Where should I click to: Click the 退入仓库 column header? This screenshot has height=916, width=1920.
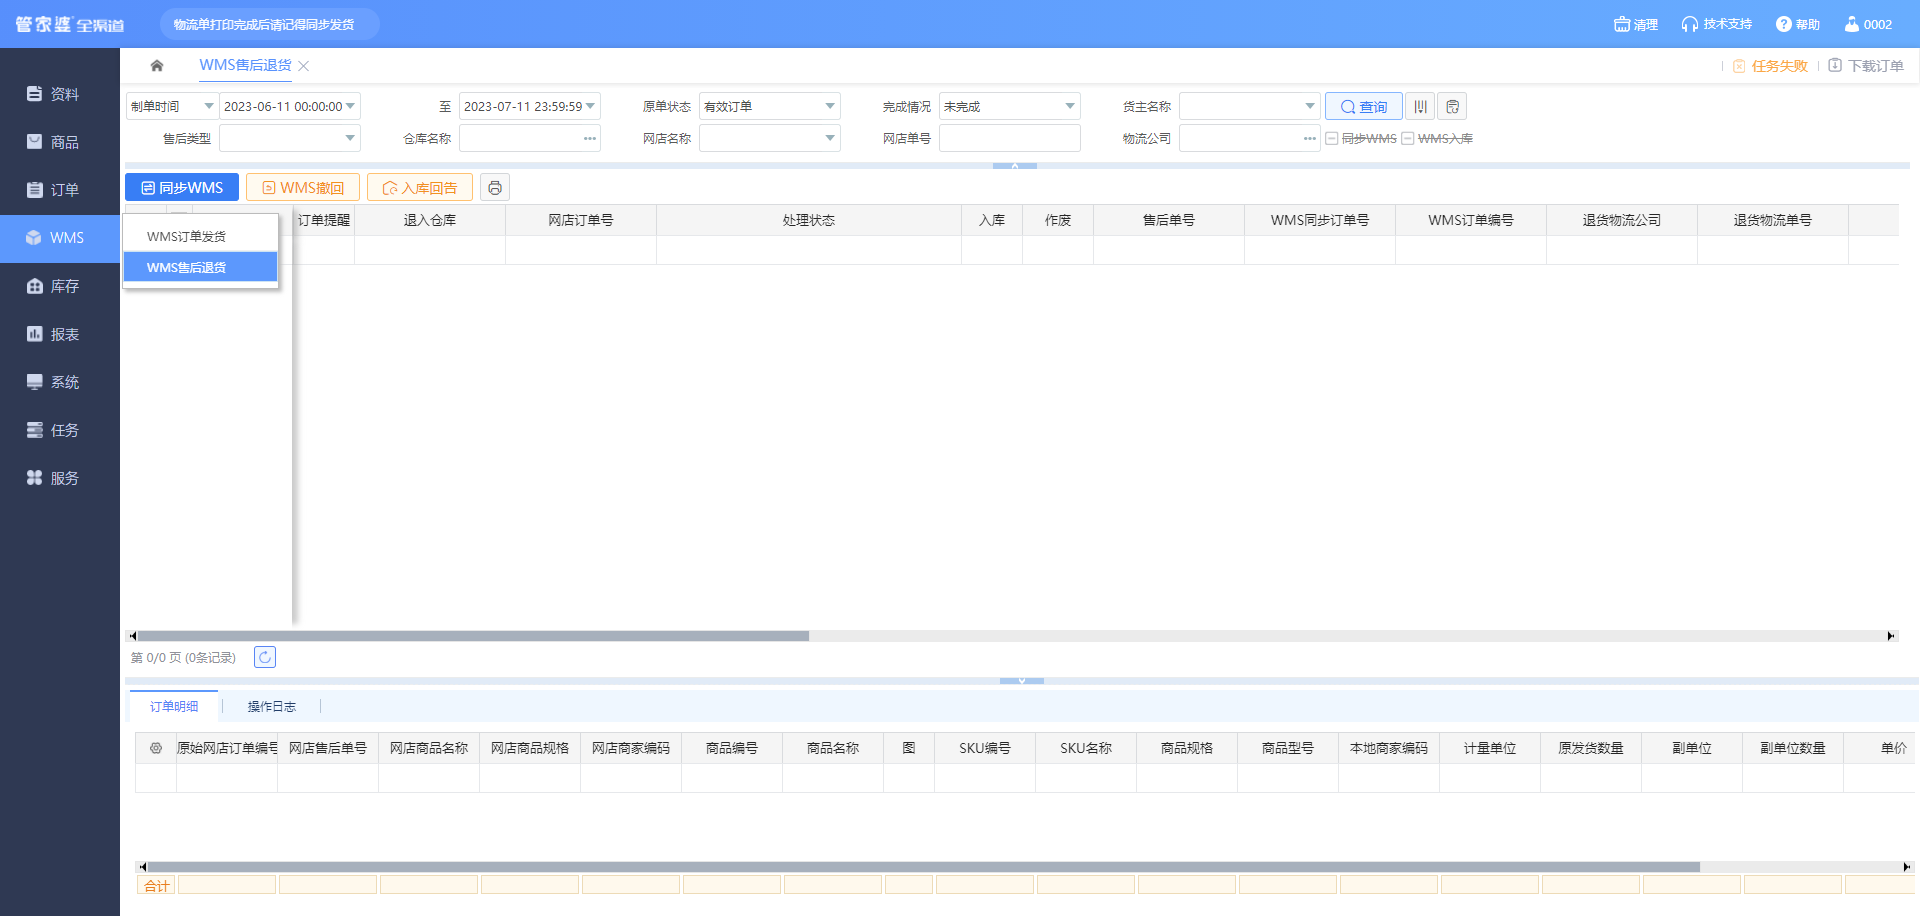pos(430,220)
